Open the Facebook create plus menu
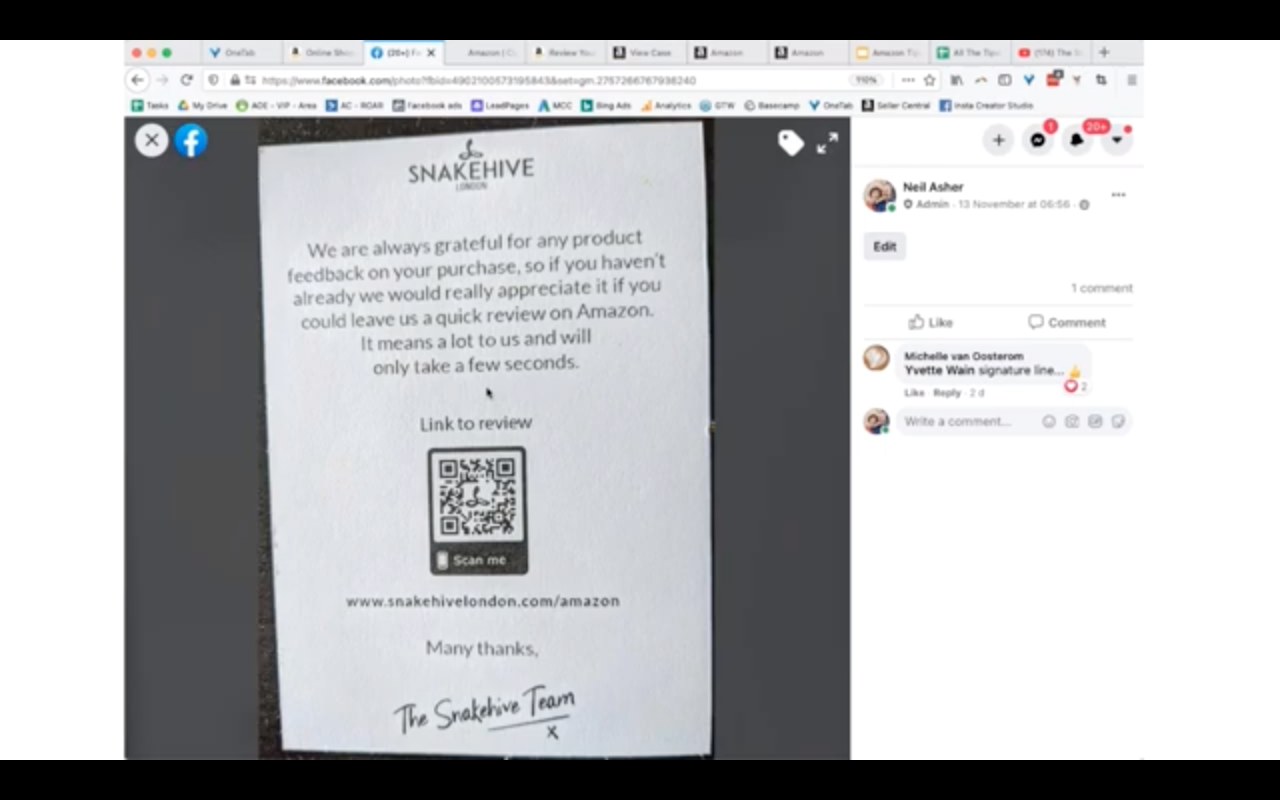The height and width of the screenshot is (800, 1280). (998, 141)
